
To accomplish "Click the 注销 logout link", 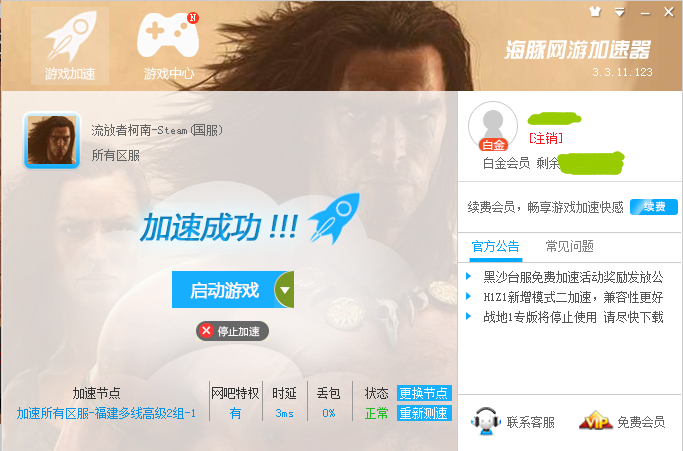I will point(546,139).
